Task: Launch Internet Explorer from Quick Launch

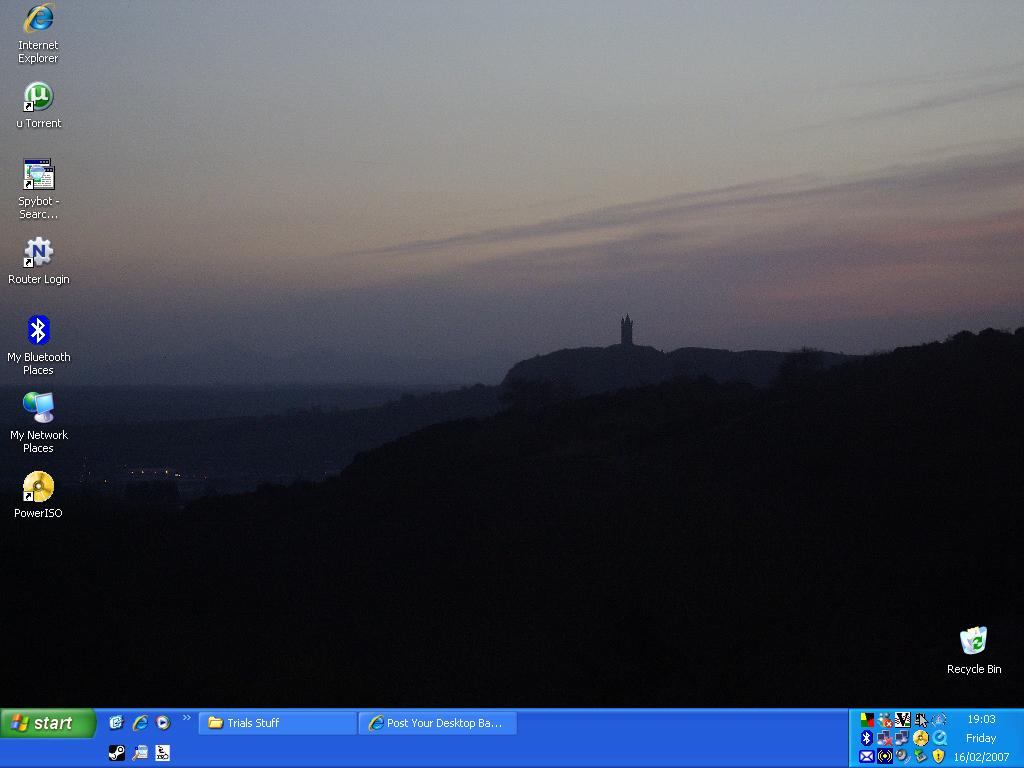Action: pyautogui.click(x=140, y=722)
